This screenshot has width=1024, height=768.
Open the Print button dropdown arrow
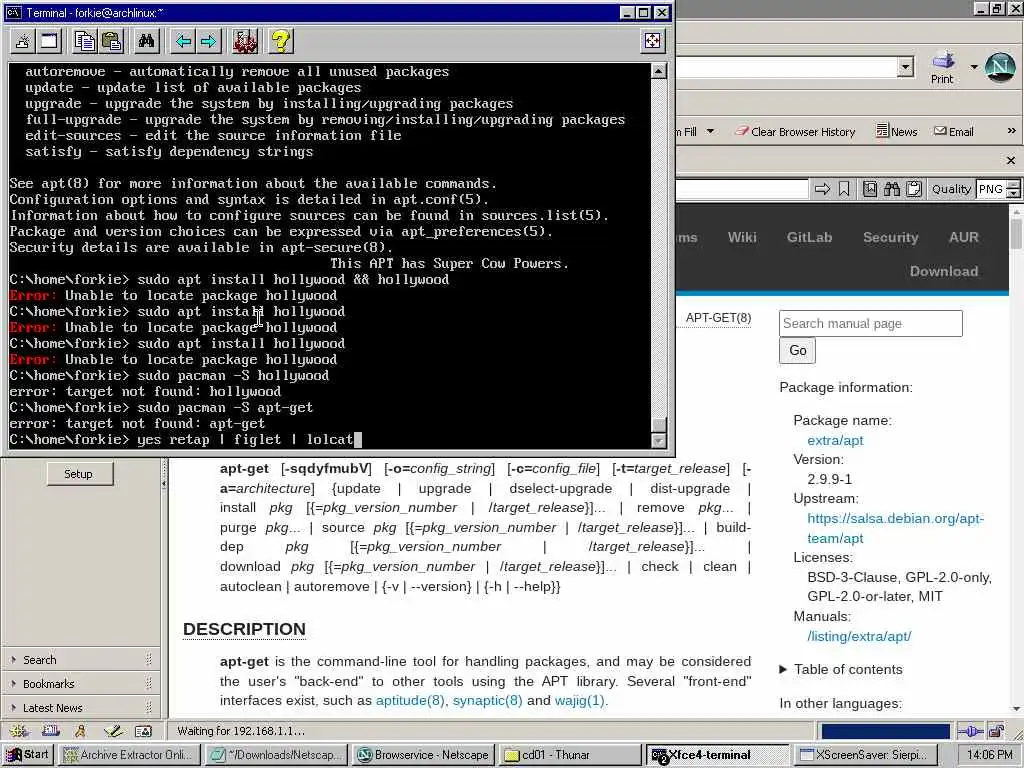click(973, 67)
